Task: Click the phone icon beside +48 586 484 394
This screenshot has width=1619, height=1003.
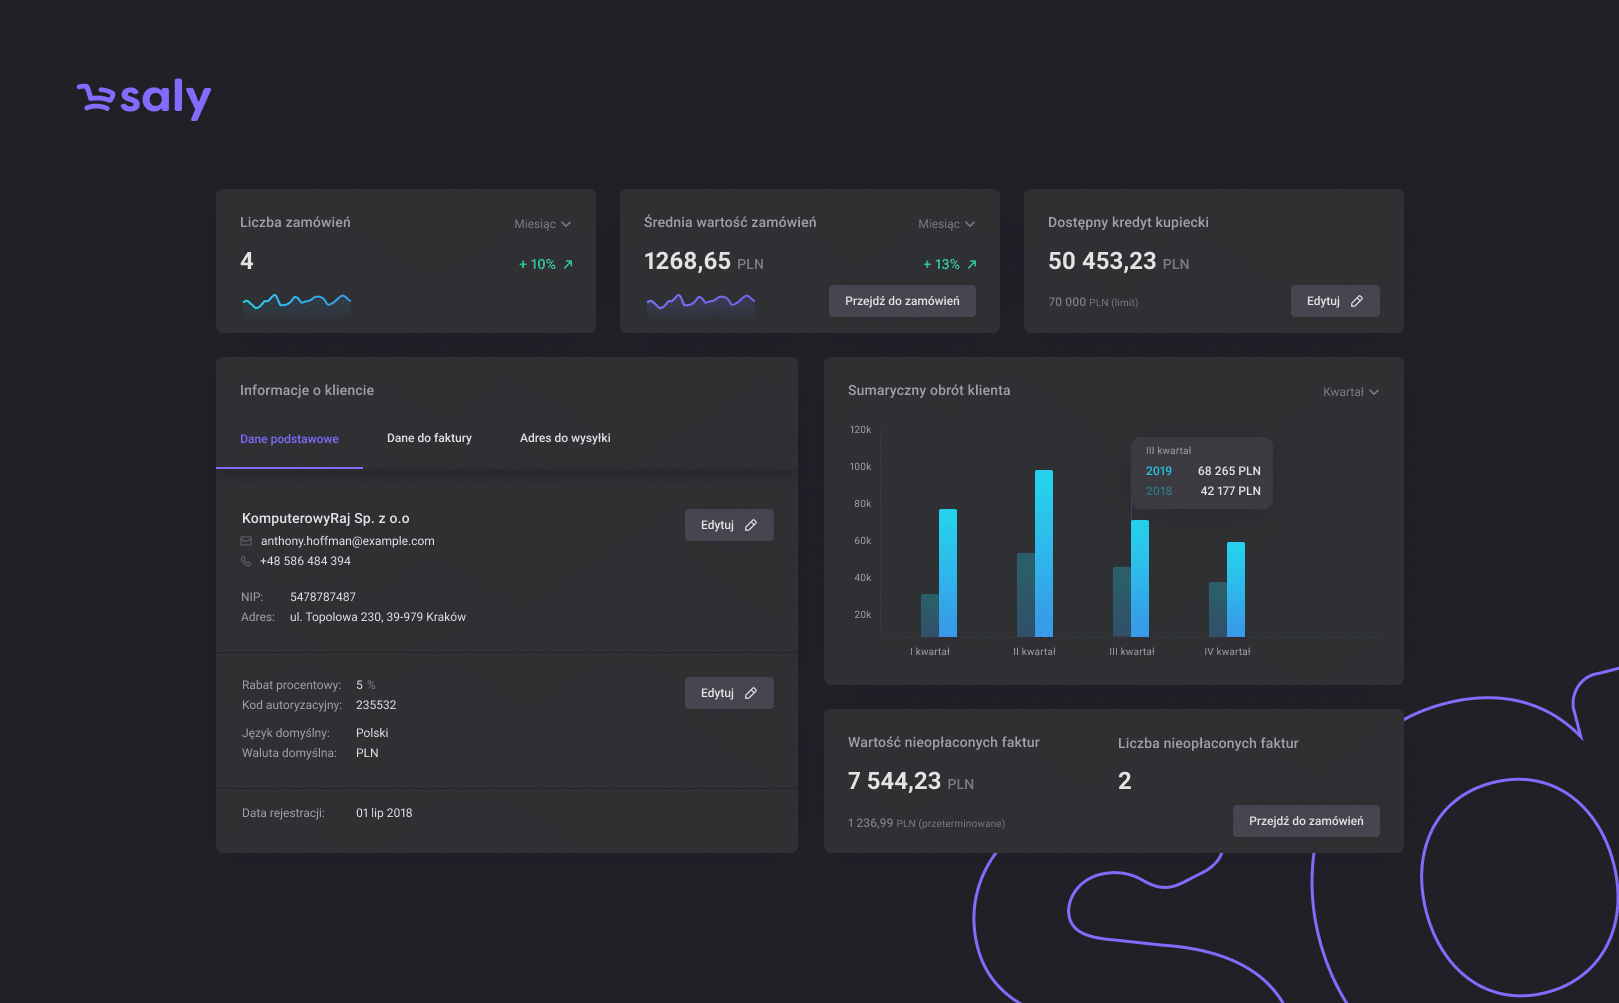Action: 246,561
